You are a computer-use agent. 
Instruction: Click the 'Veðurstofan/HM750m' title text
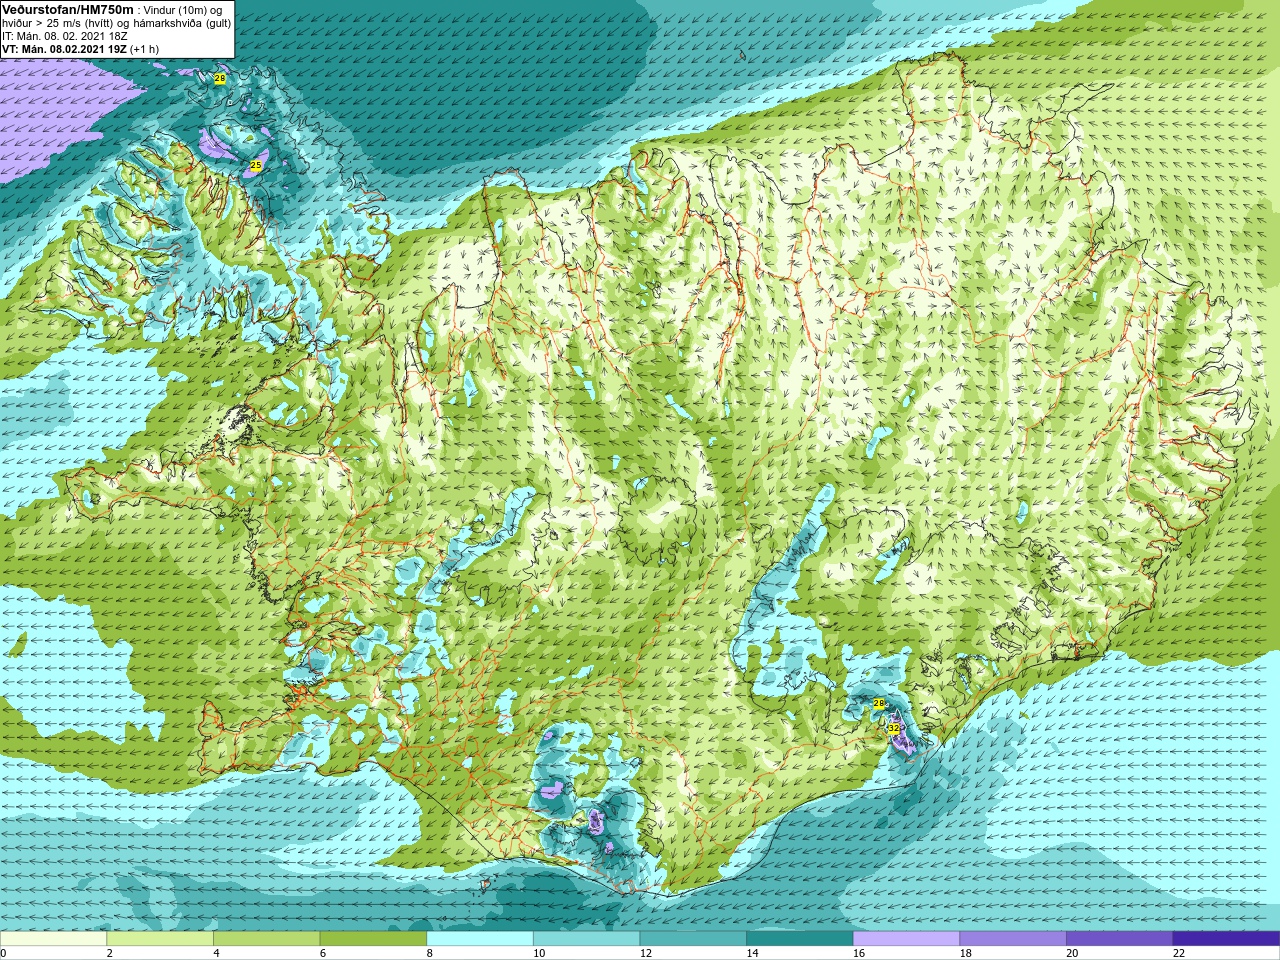(67, 9)
